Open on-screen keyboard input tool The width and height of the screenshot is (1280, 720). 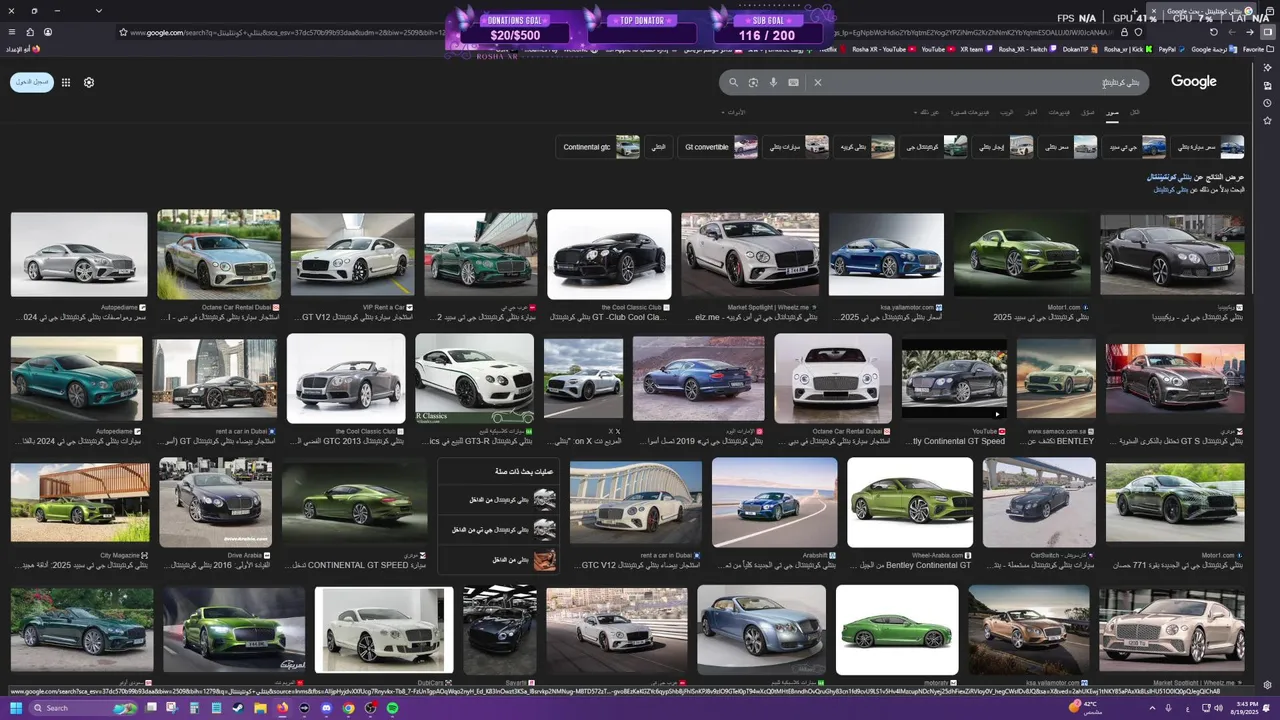click(793, 82)
